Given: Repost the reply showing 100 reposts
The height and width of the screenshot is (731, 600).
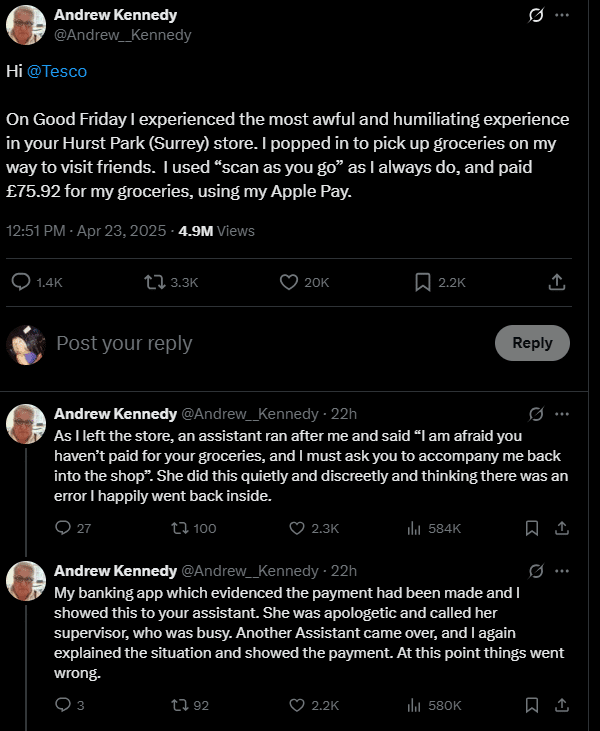Looking at the screenshot, I should (193, 528).
